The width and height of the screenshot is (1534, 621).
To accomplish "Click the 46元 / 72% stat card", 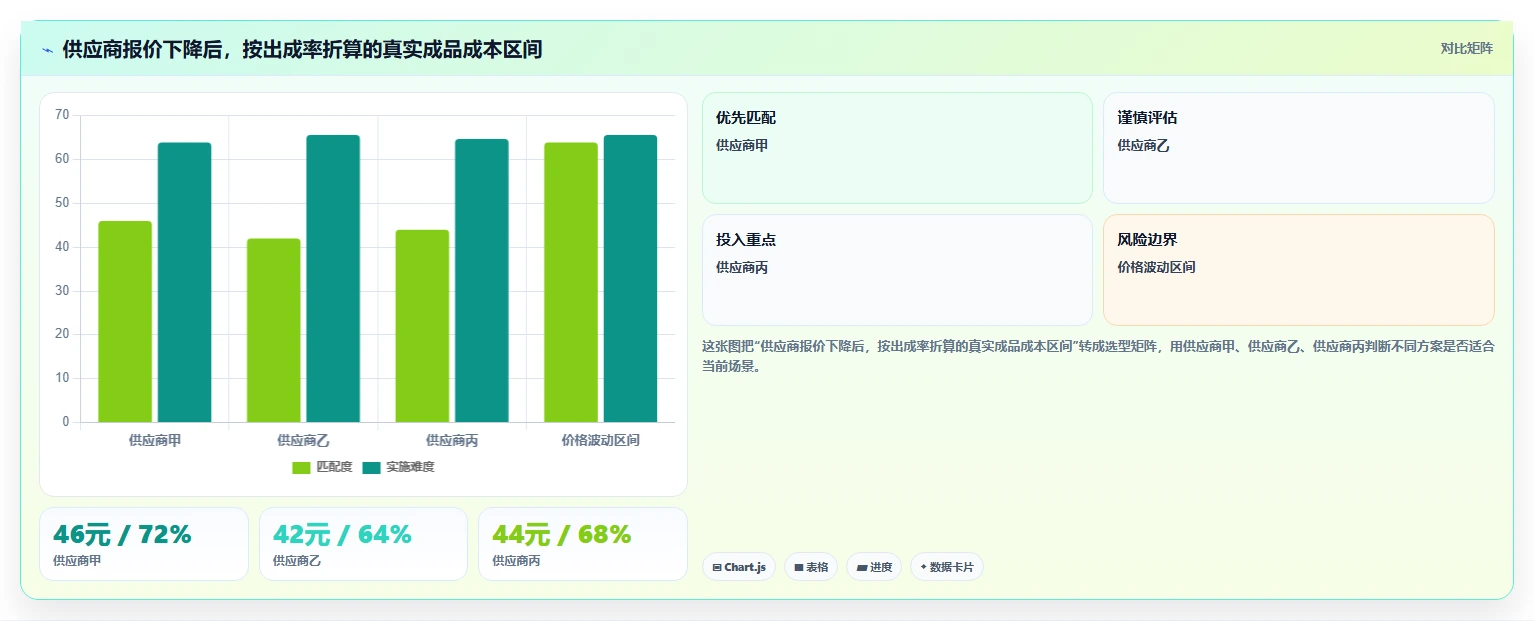I will [144, 544].
